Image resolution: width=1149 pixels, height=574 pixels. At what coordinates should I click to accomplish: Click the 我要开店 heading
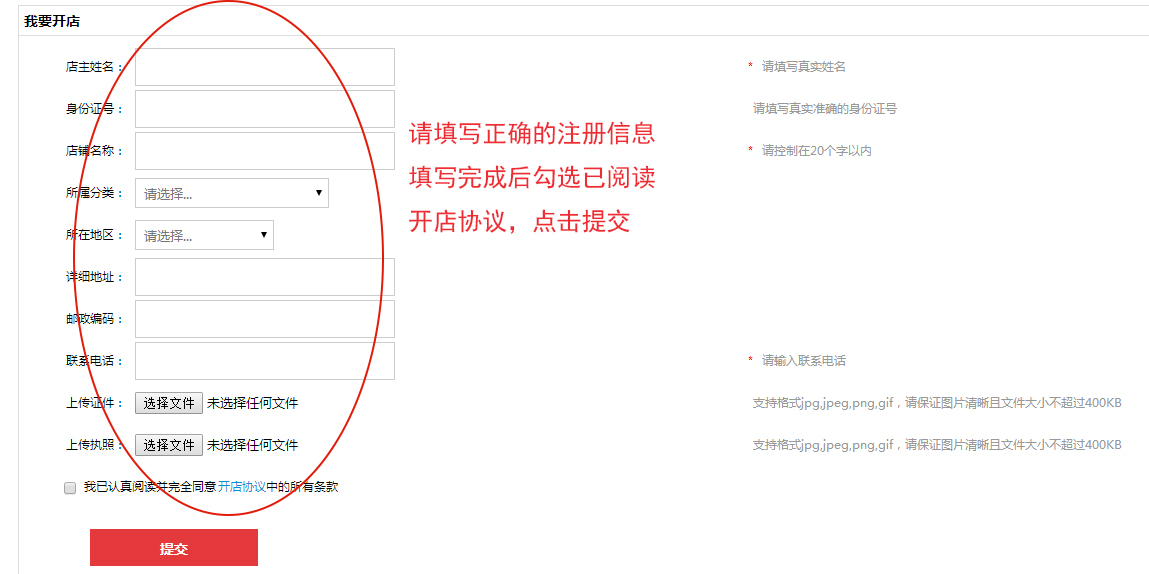(x=52, y=21)
